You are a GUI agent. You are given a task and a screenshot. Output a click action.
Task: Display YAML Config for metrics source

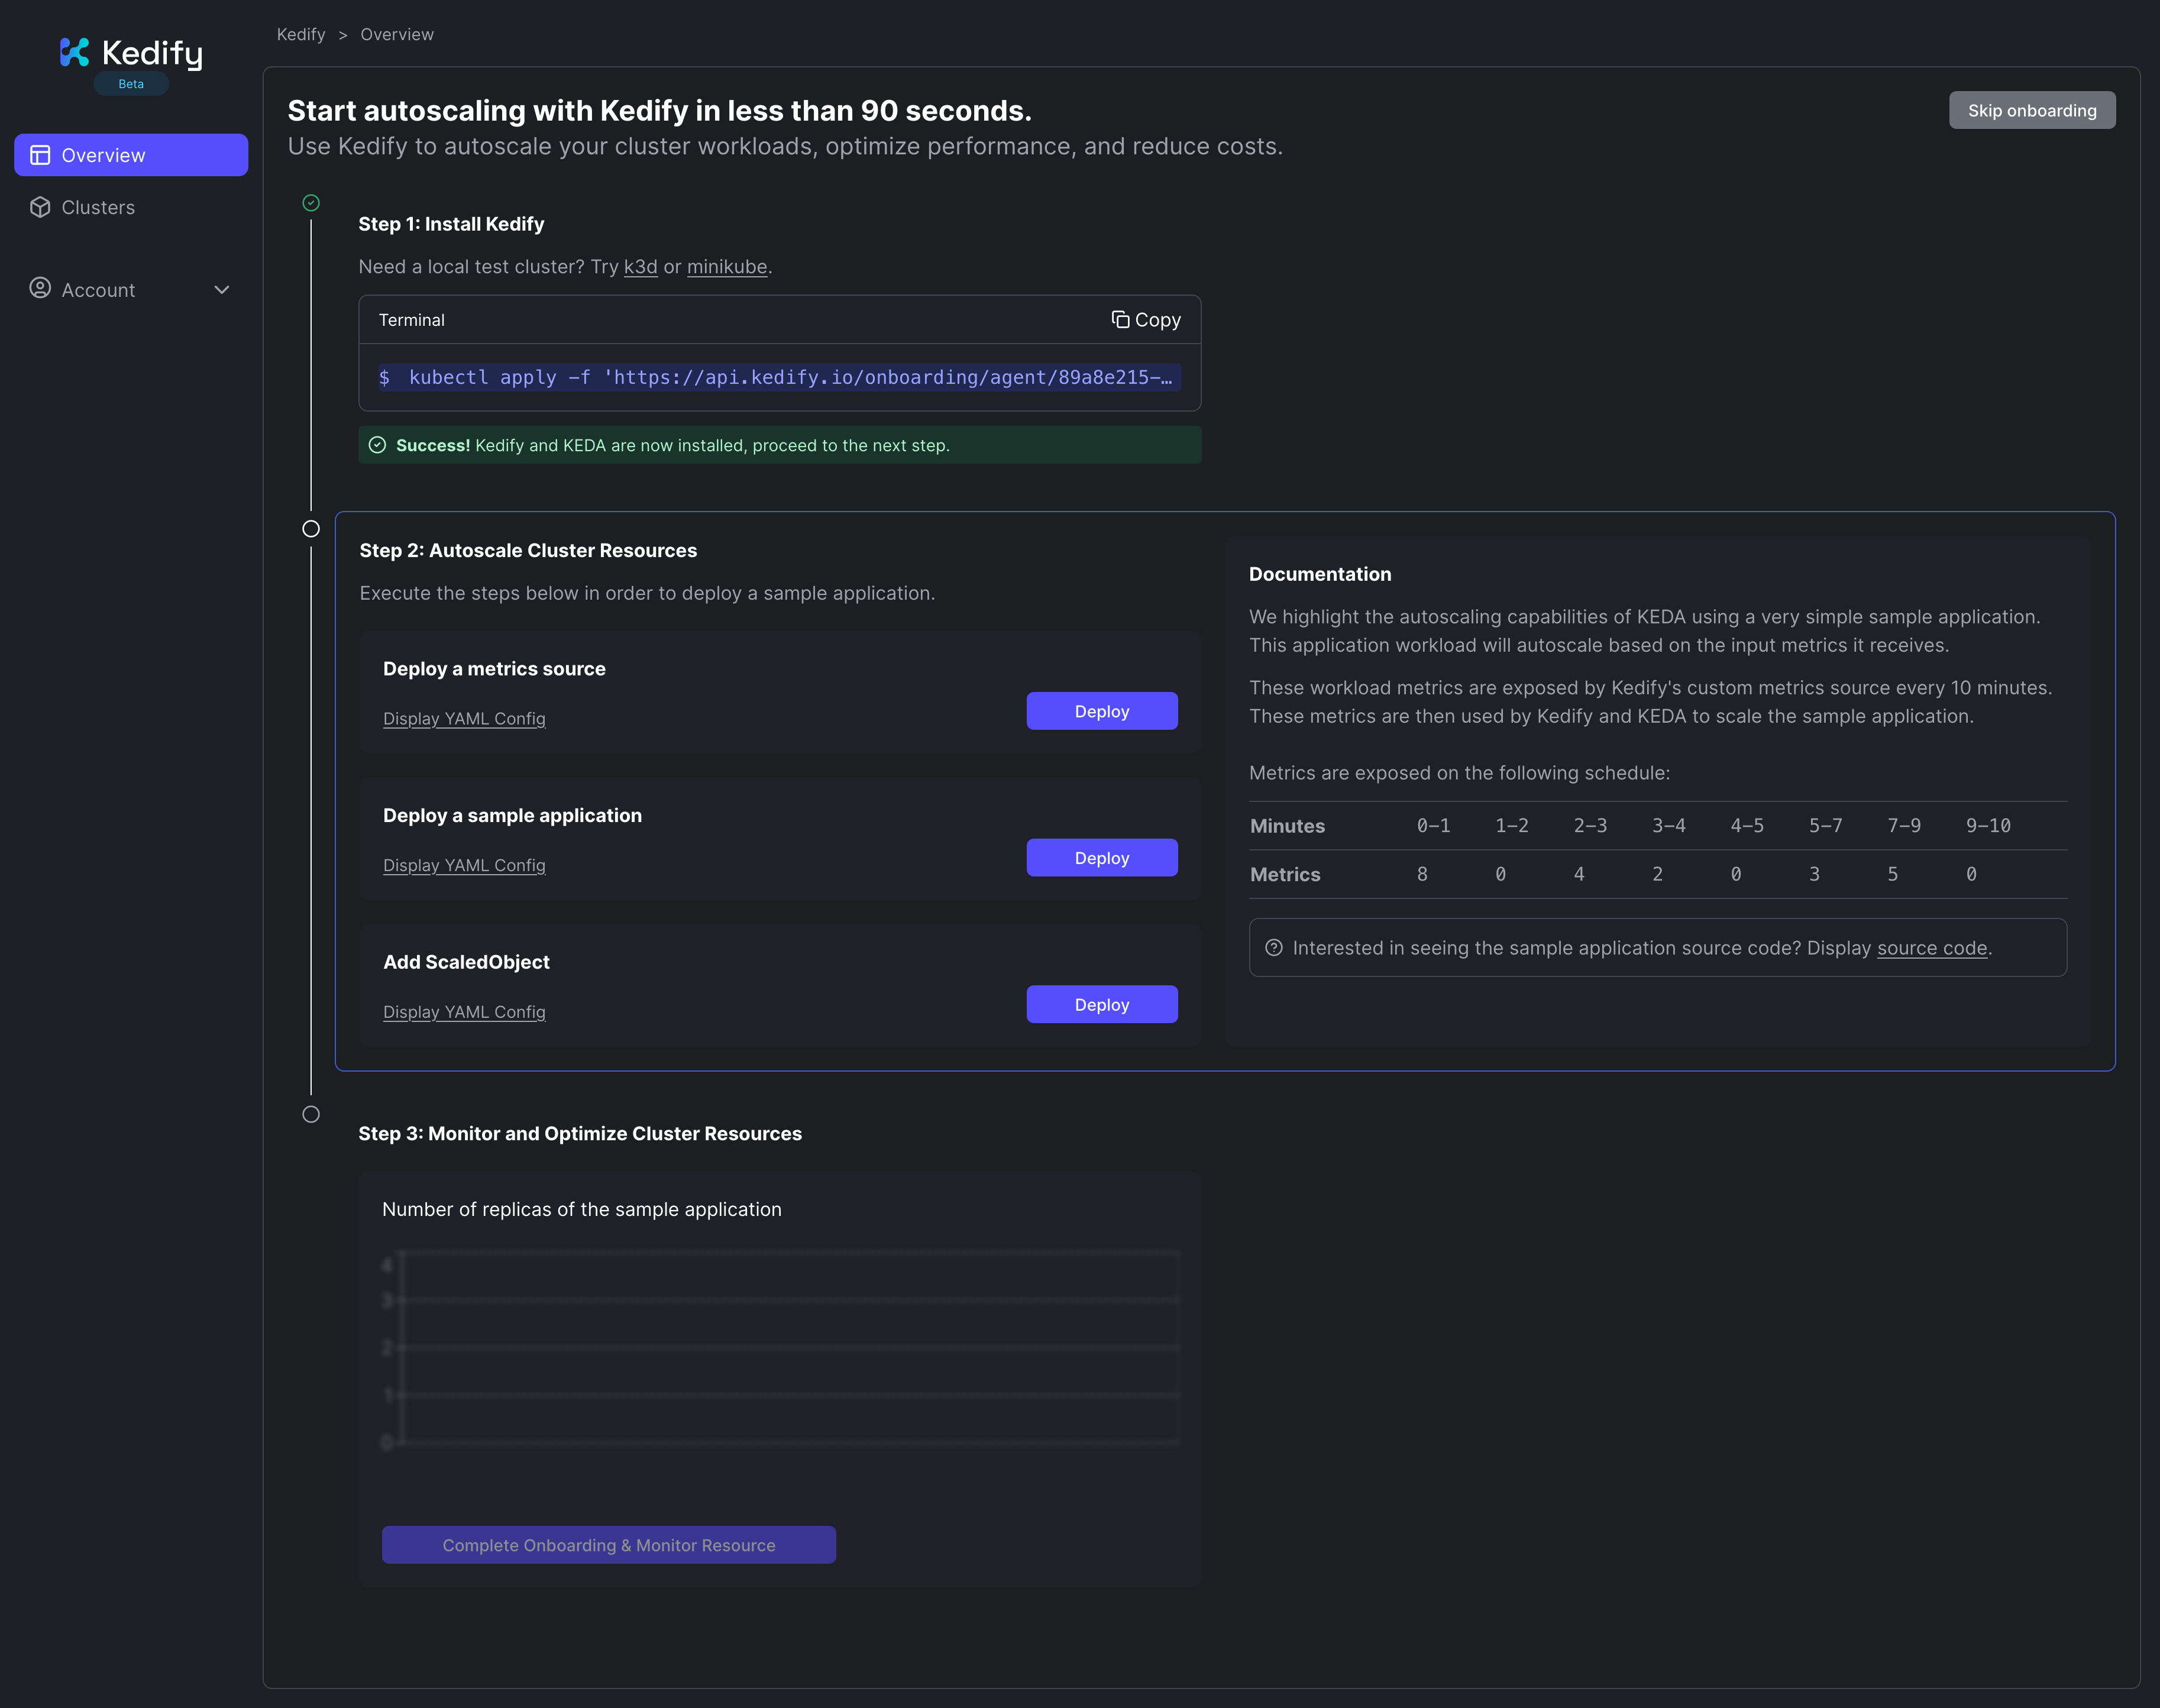click(464, 718)
